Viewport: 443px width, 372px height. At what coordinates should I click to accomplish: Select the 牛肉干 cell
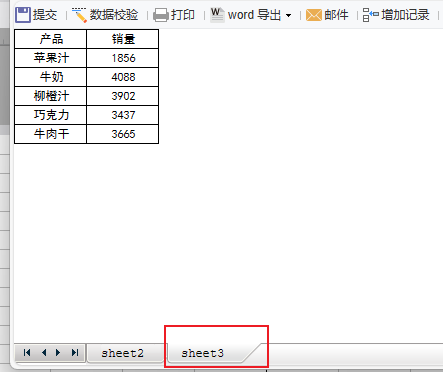point(51,134)
